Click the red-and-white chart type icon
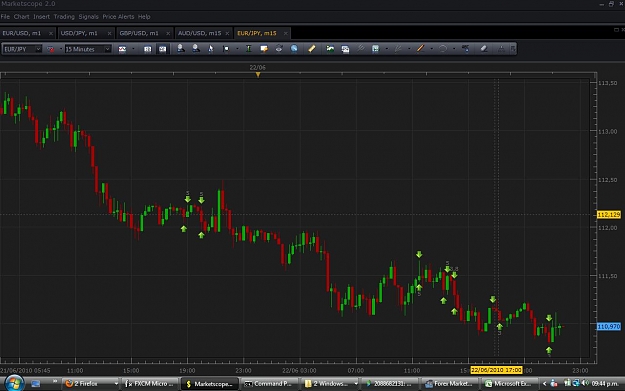This screenshot has height=391, width=625. point(122,49)
